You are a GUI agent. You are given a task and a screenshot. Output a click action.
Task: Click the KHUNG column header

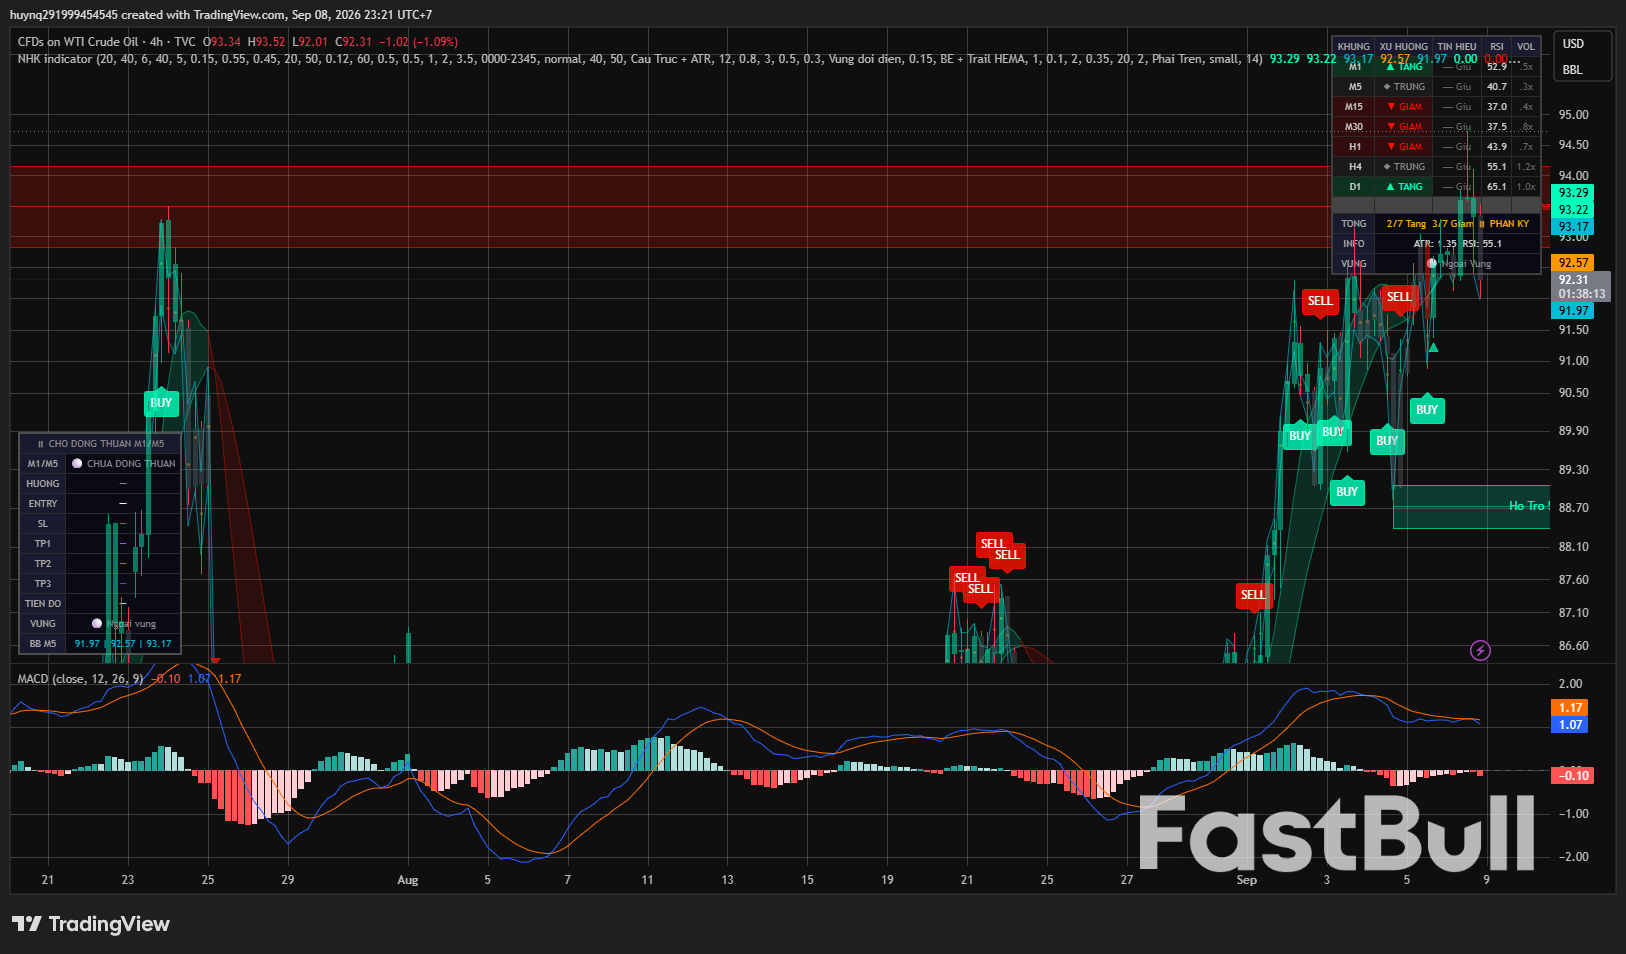1354,47
